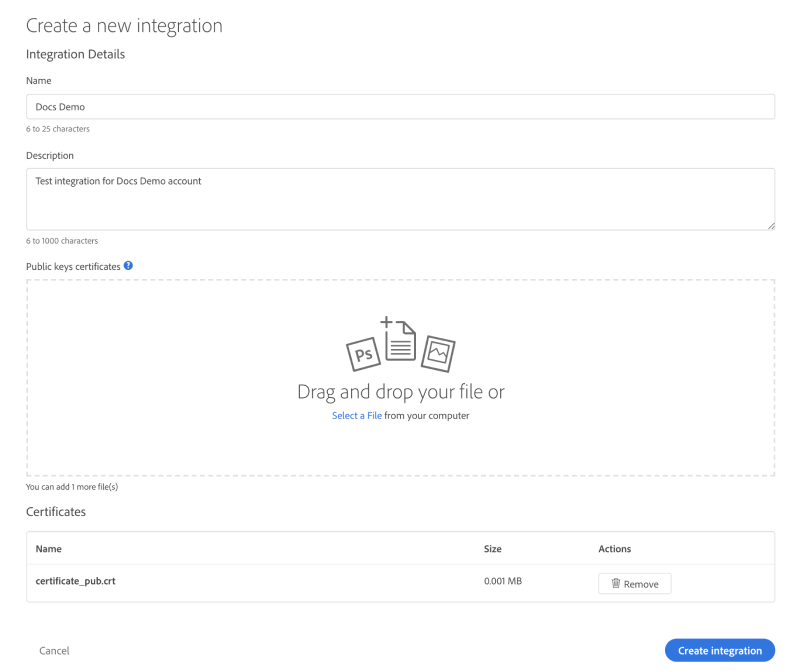
Task: Grab the Description textarea resize handle
Action: [x=770, y=226]
